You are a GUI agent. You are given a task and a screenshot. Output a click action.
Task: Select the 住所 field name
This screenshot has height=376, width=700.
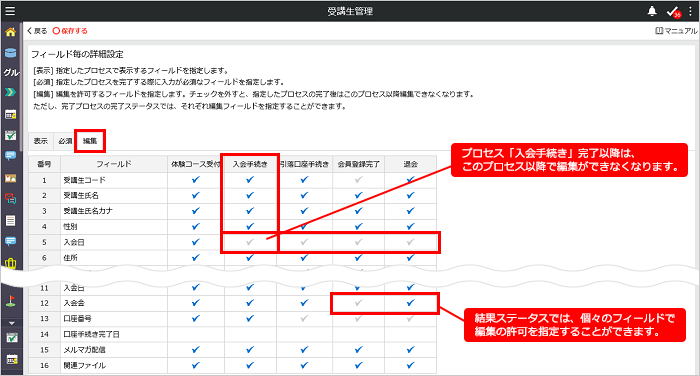tap(70, 258)
